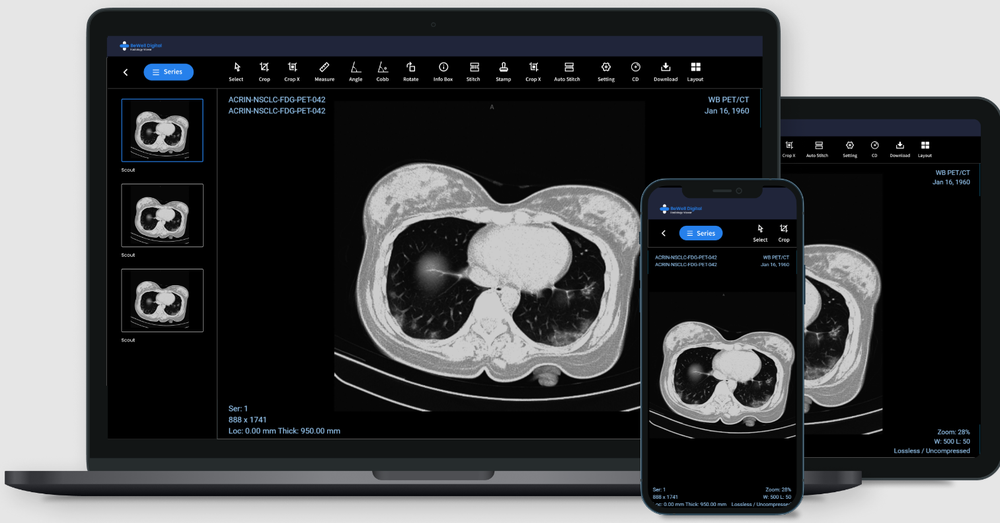
Task: Open the Setting tool on laptop toolbar
Action: (606, 71)
